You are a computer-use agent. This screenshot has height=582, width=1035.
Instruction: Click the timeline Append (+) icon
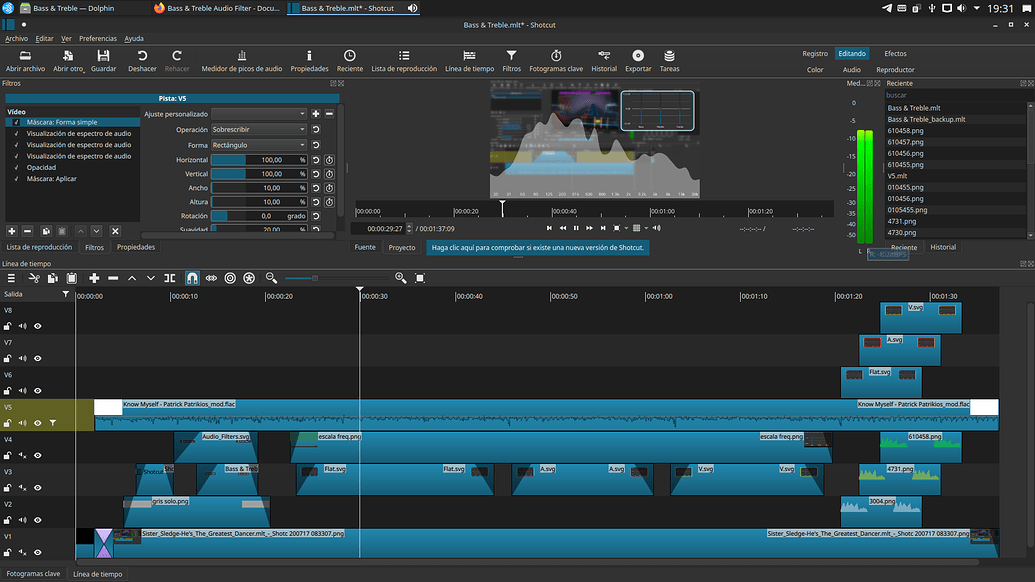pos(93,278)
